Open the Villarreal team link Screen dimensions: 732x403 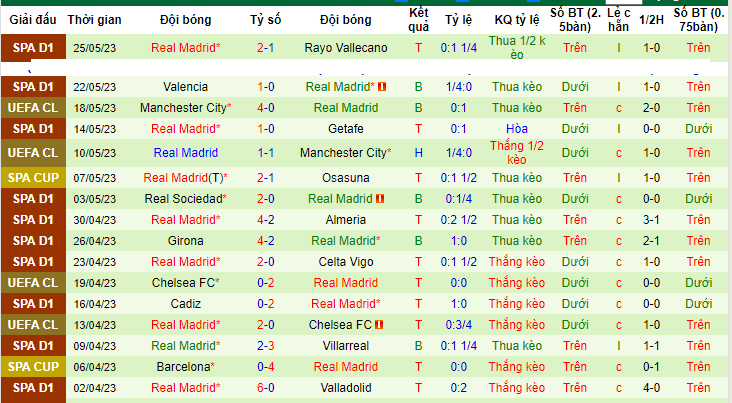coord(346,346)
